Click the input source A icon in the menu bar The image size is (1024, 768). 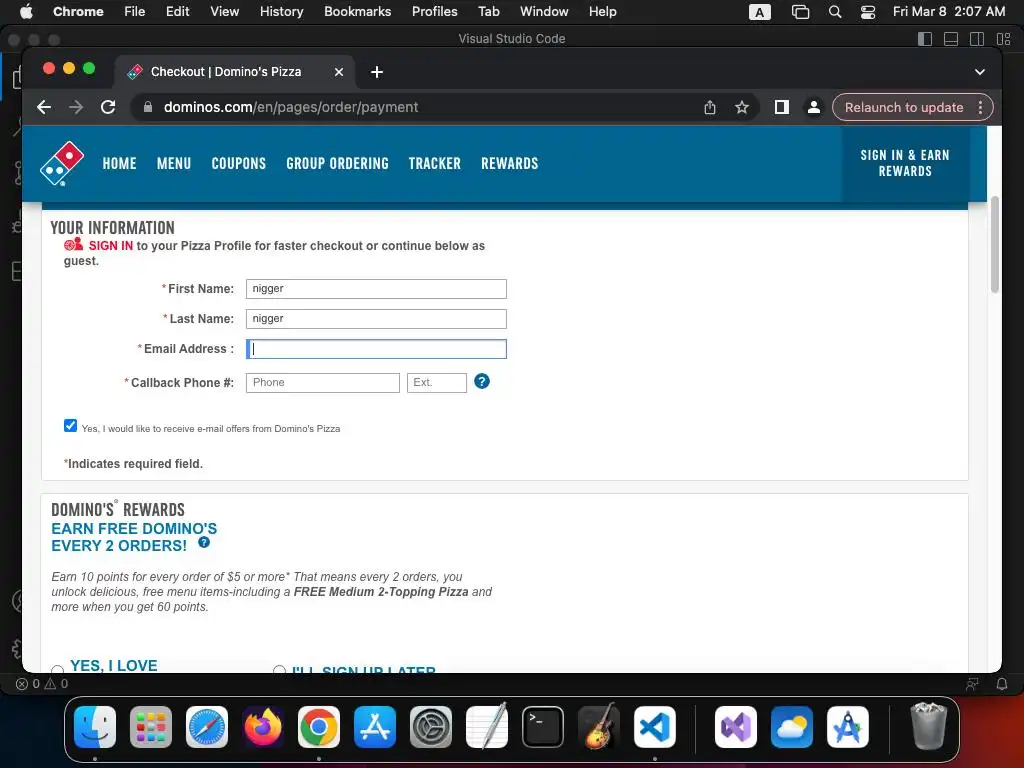click(760, 12)
